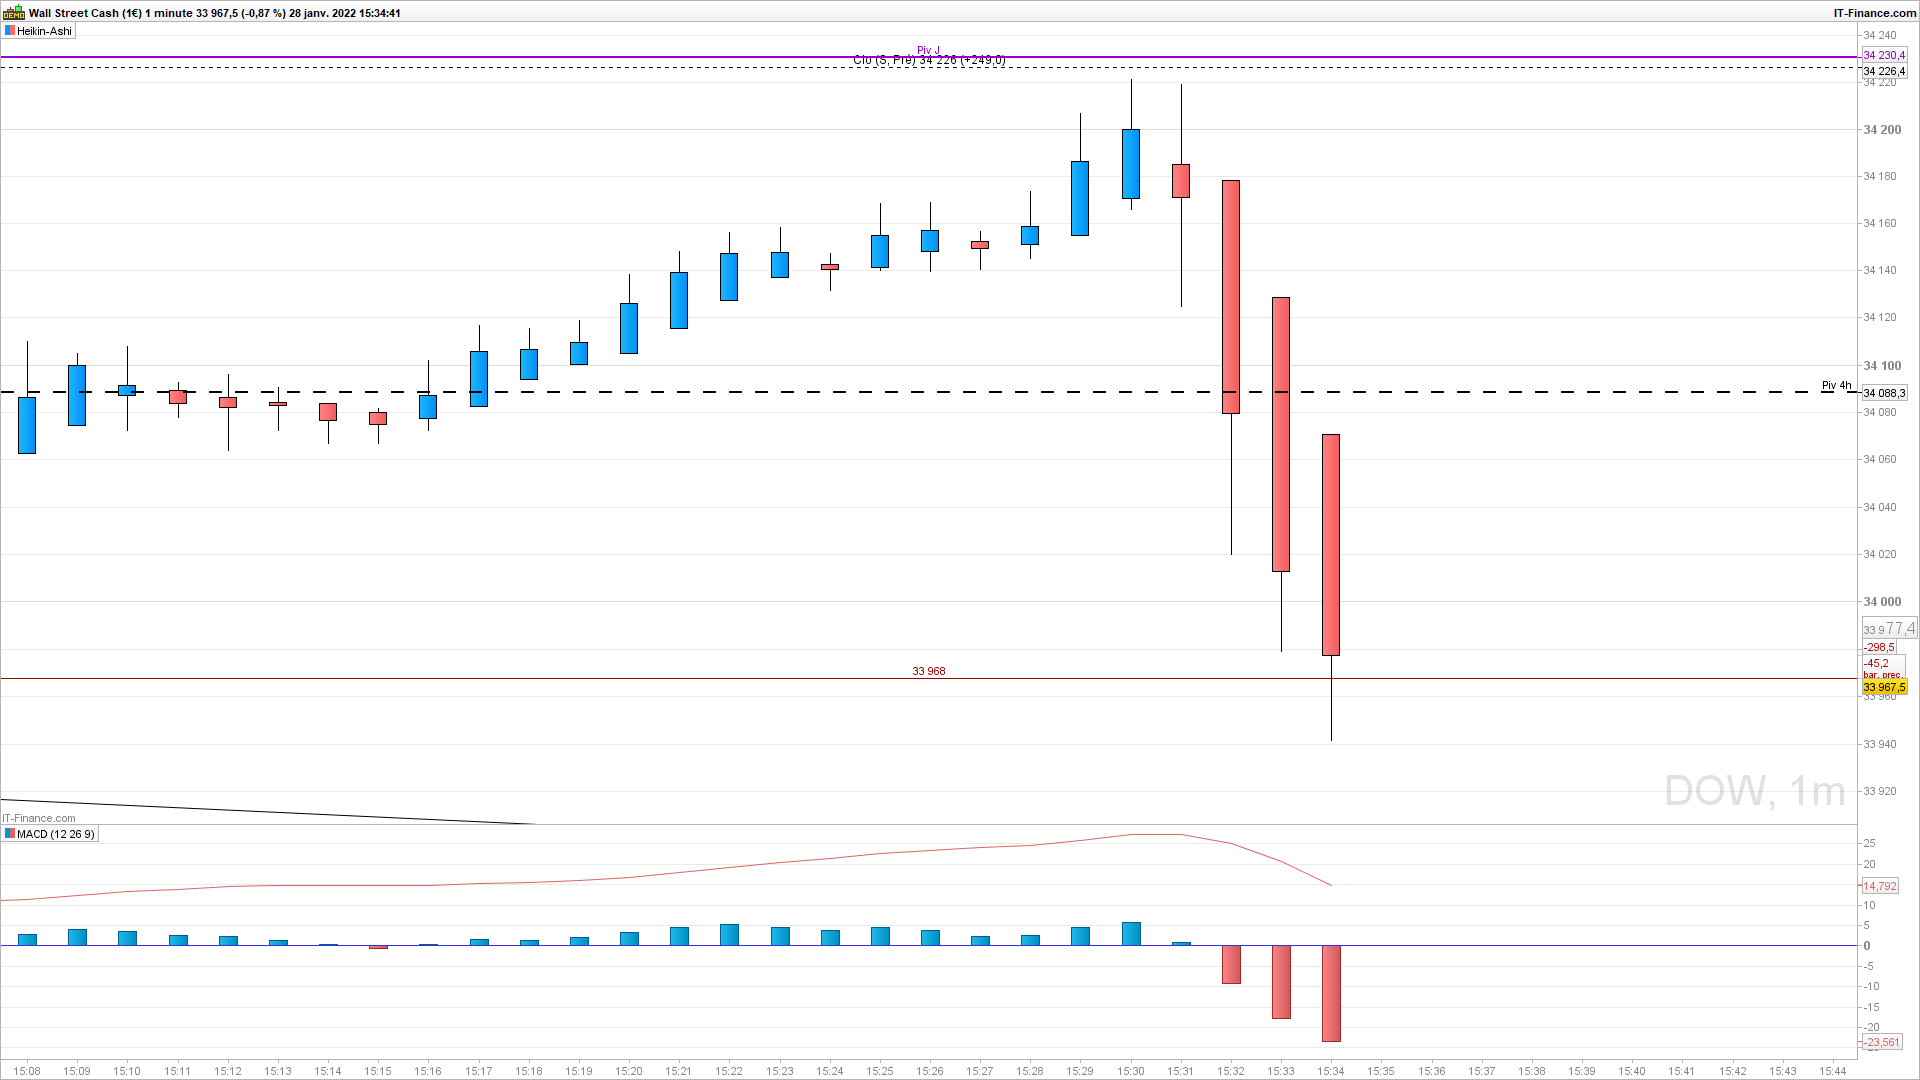1920x1080 pixels.
Task: Select the red 33 968 horizontal line label
Action: [x=928, y=671]
